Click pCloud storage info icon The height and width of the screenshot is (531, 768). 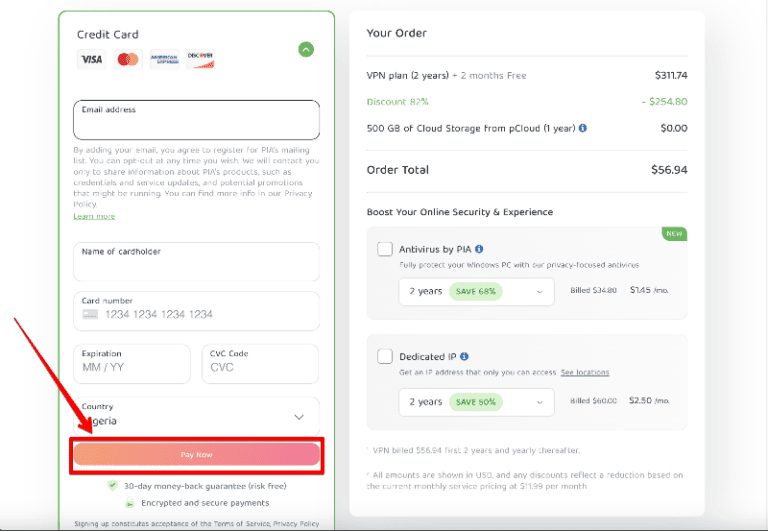click(x=583, y=128)
